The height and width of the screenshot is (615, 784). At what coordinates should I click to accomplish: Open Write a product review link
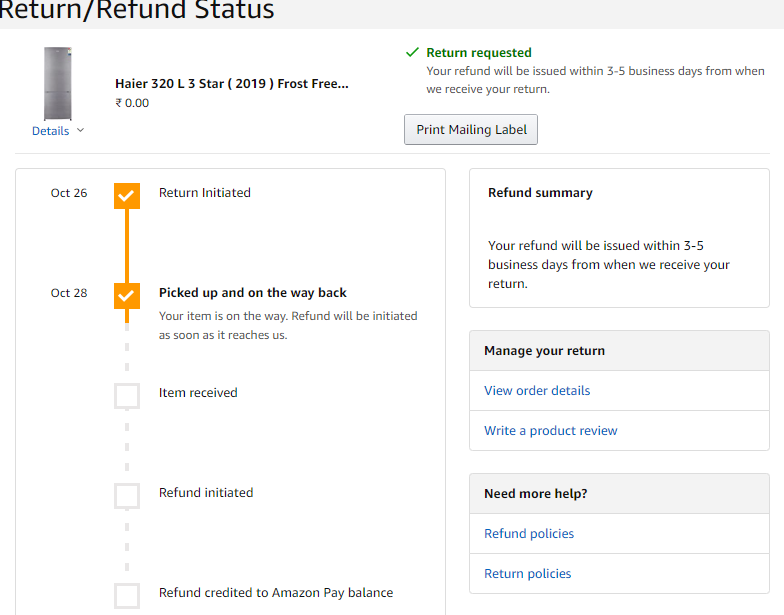pos(550,430)
